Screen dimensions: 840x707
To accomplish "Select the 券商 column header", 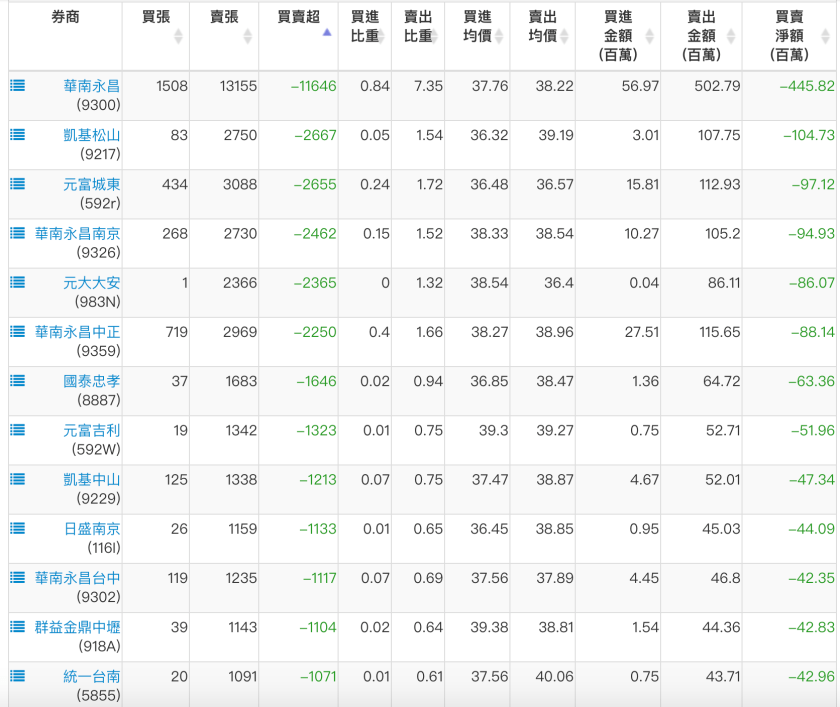I will (65, 17).
